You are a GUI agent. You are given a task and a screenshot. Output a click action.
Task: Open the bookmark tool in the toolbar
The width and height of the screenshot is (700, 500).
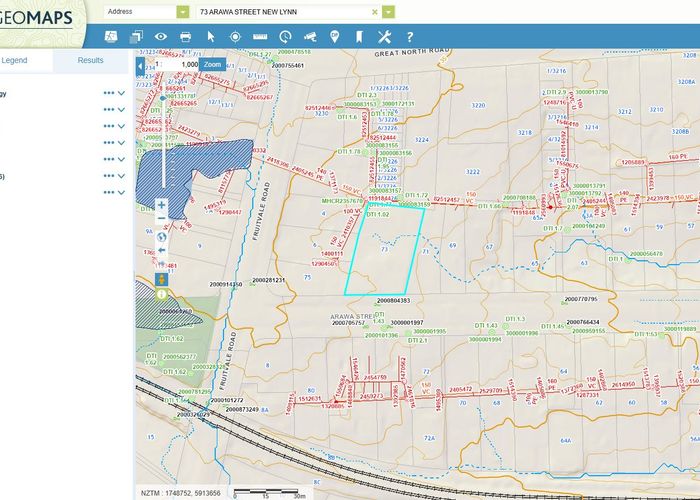click(358, 36)
